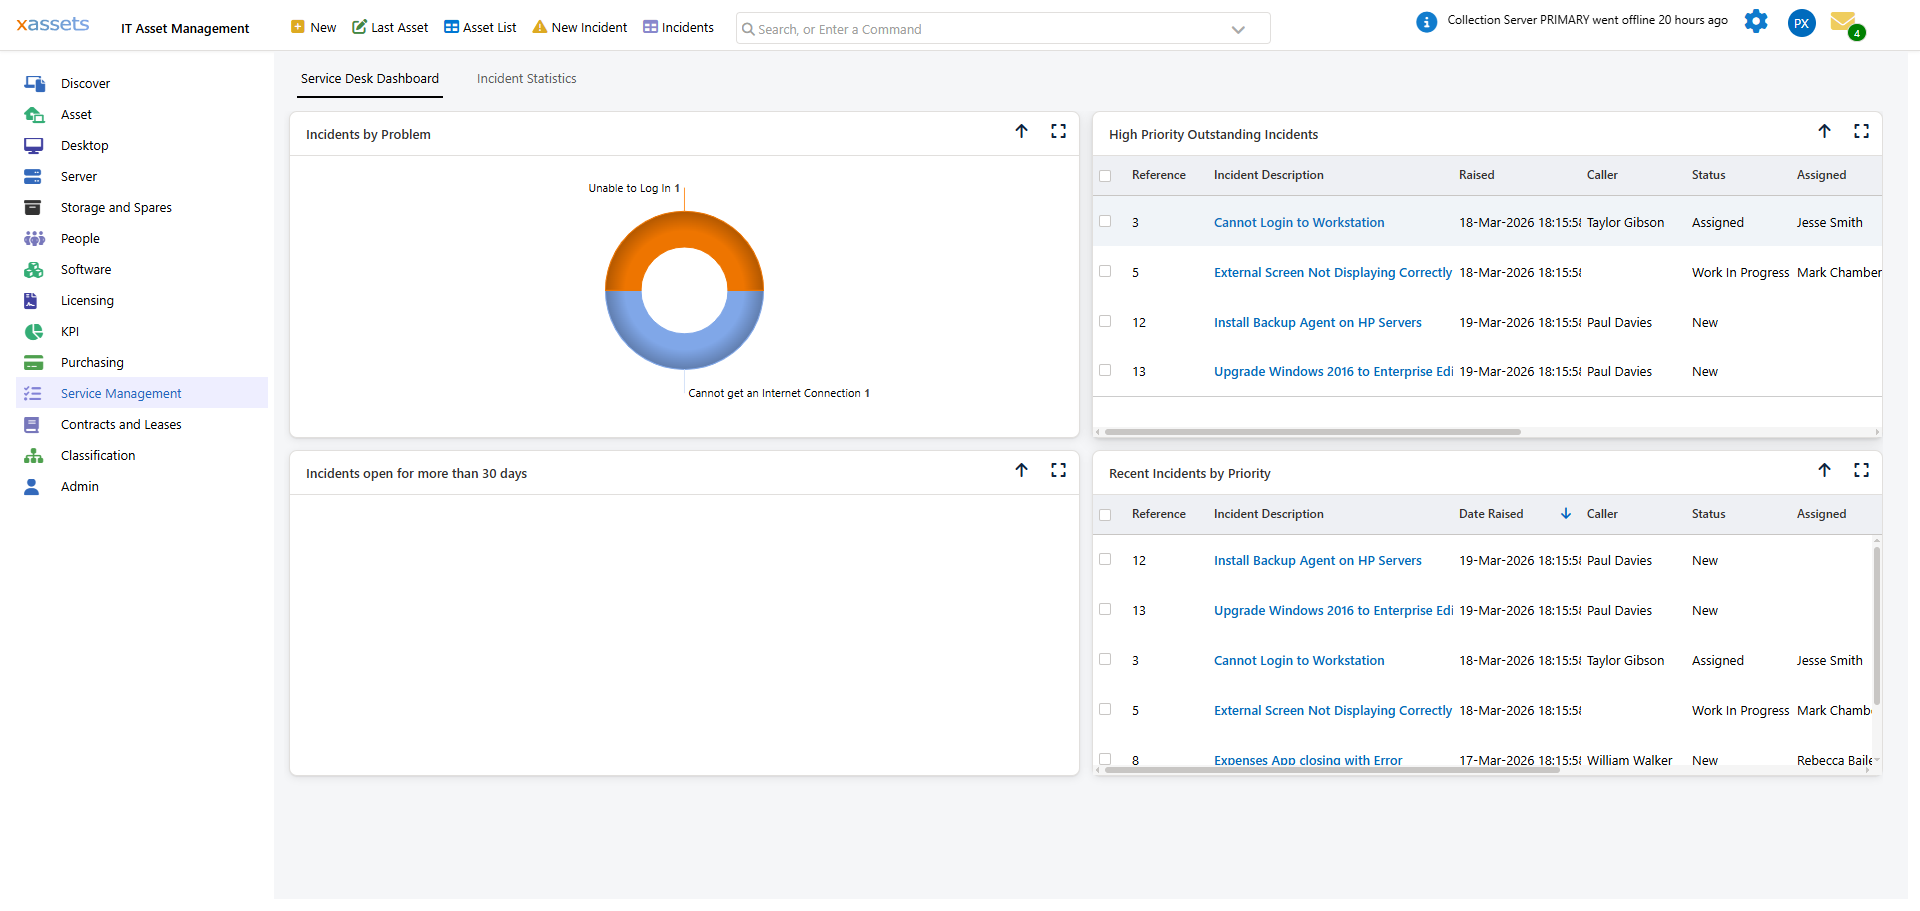Collapse the Incidents by Problem panel upward
1920x911 pixels.
tap(1022, 131)
